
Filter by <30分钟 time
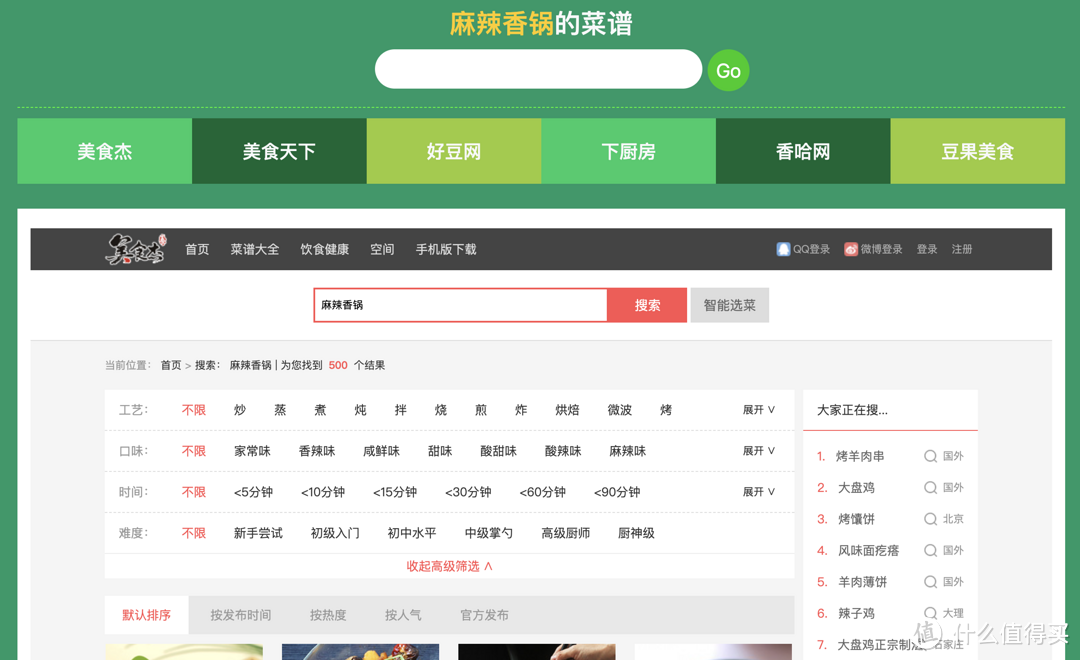468,492
